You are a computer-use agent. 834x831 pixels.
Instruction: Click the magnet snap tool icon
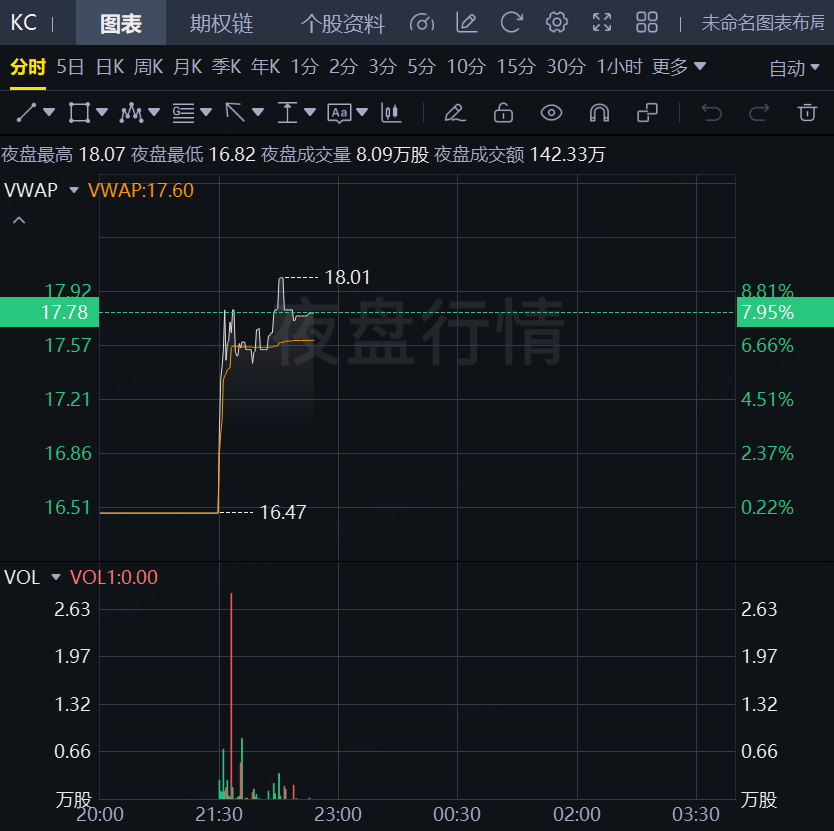tap(599, 112)
